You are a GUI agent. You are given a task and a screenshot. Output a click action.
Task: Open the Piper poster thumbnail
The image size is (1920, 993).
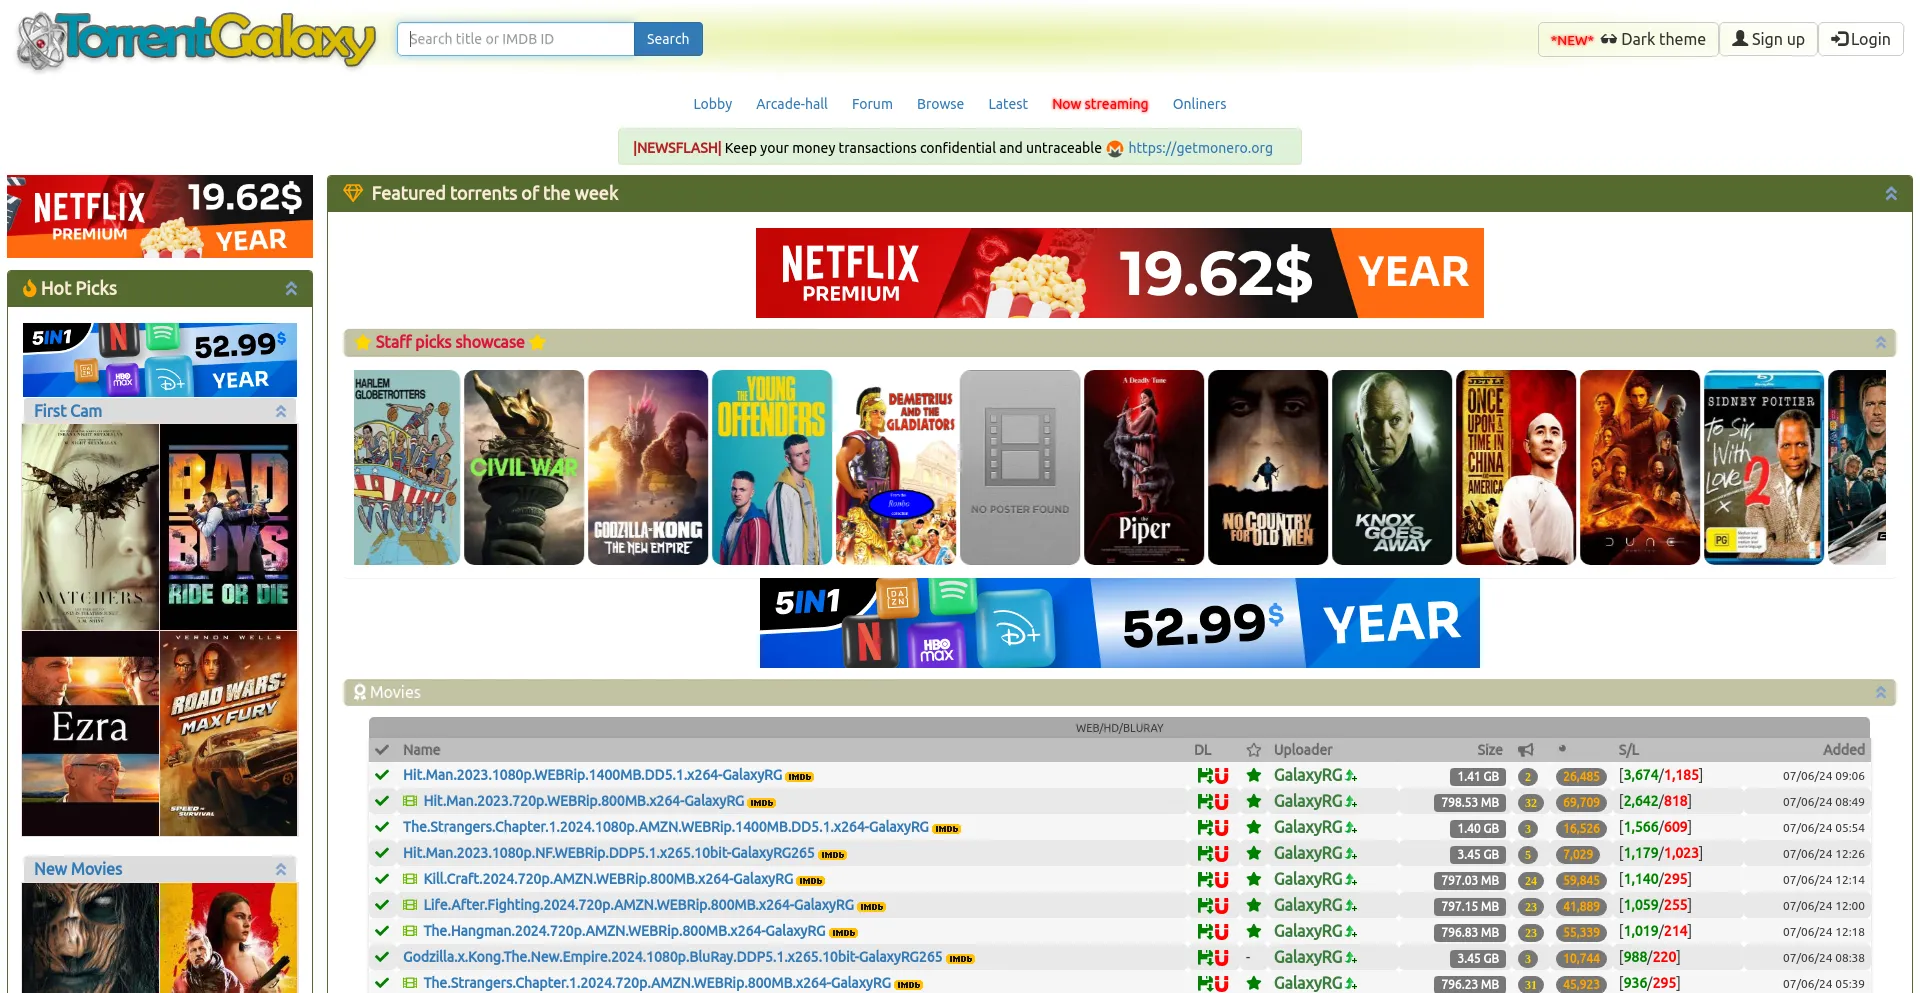tap(1144, 467)
